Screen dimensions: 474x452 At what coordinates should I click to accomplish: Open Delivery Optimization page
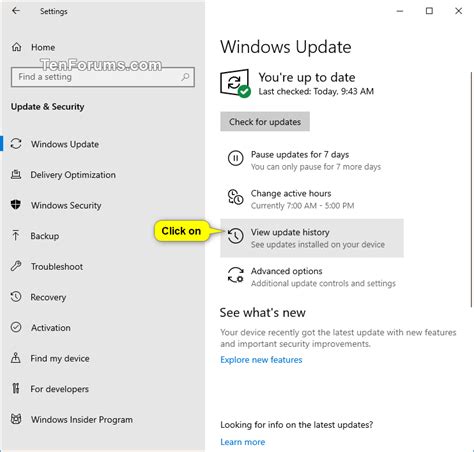[73, 175]
